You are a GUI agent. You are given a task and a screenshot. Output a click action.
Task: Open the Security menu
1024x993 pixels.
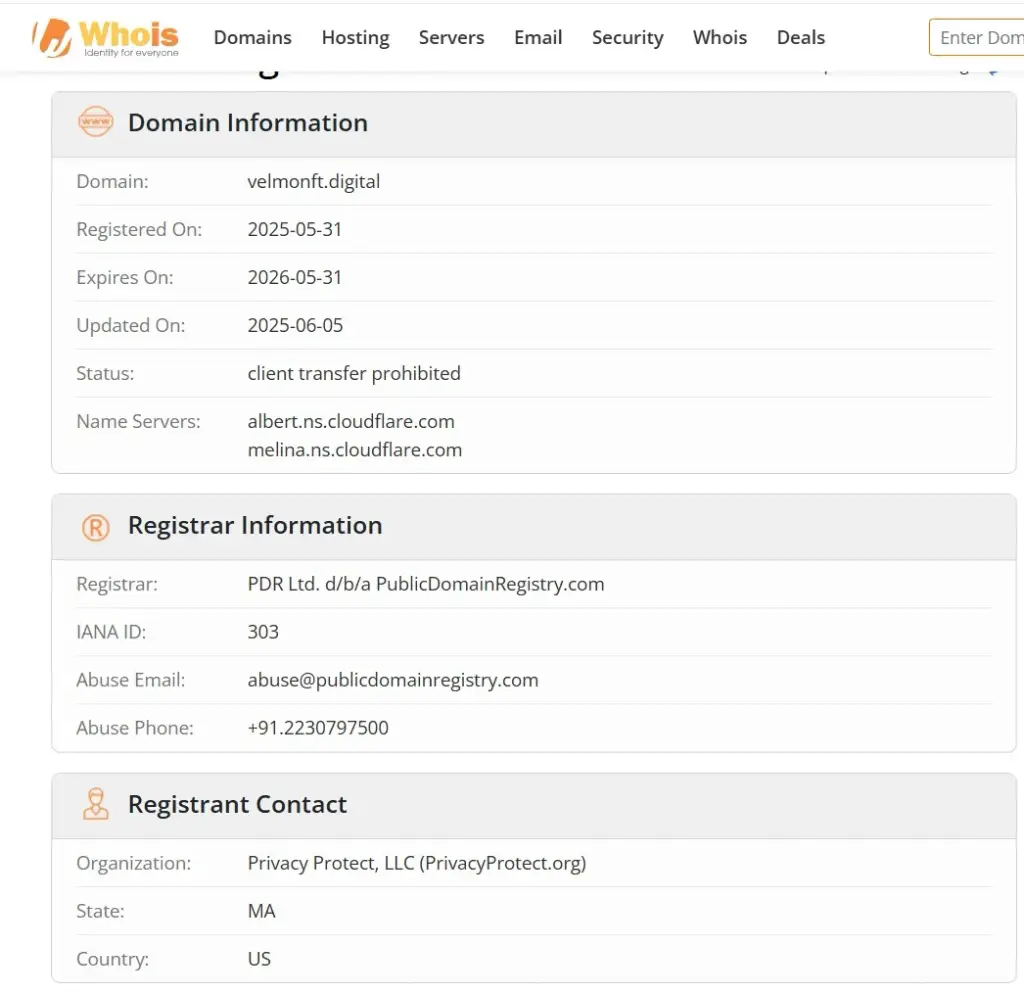click(628, 37)
